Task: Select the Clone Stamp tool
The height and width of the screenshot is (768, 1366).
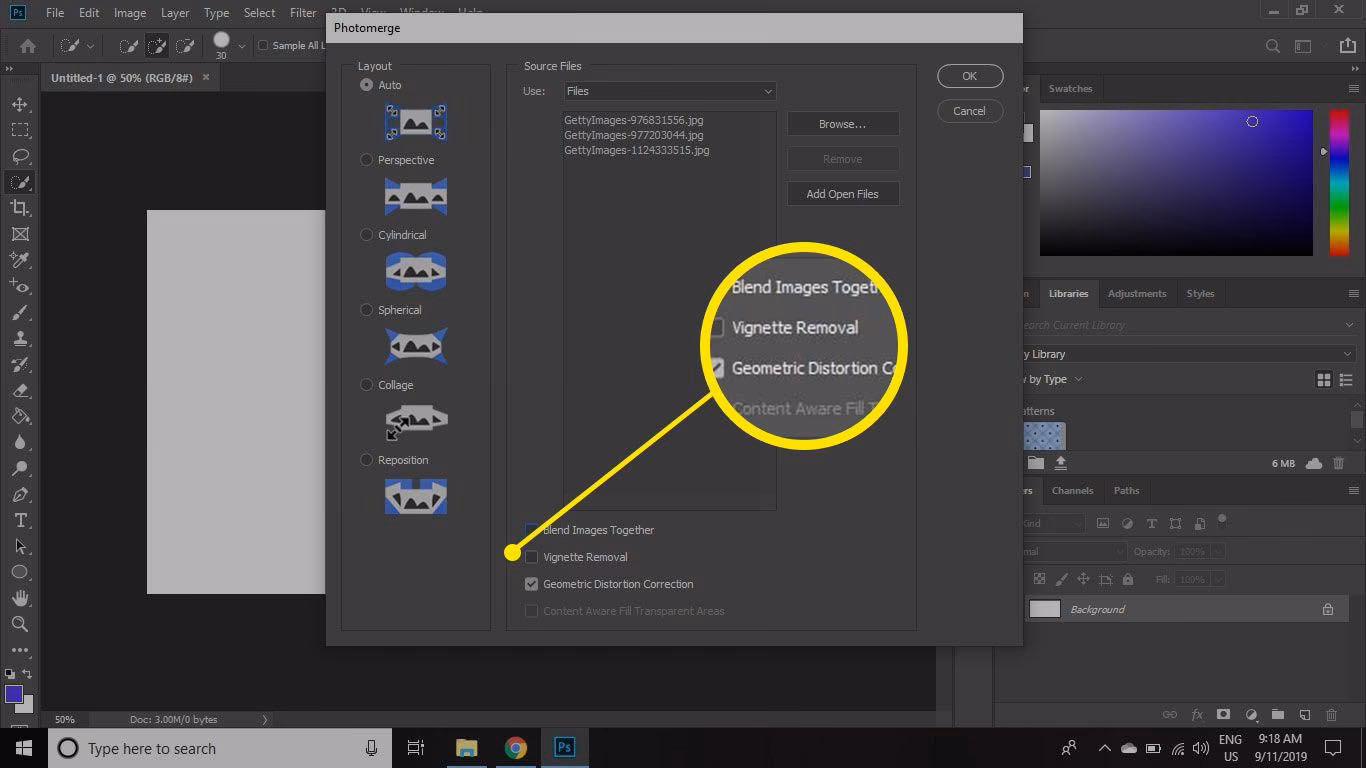Action: coord(20,338)
